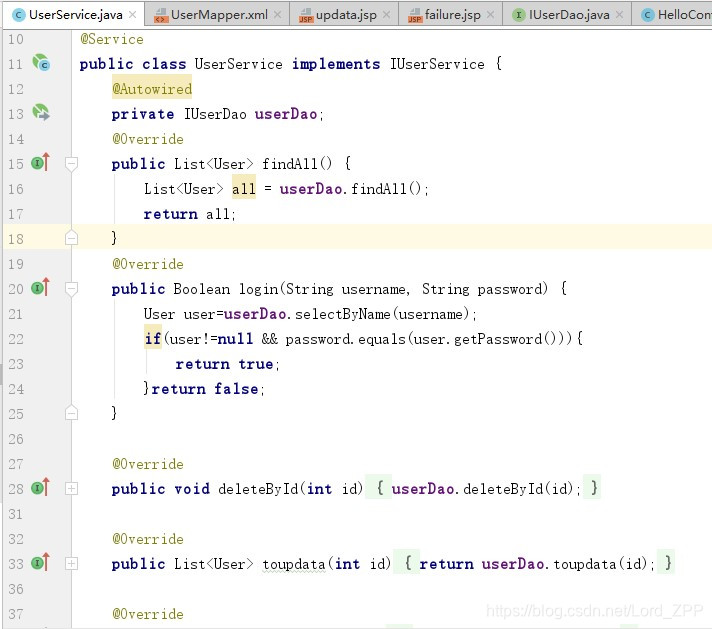Expand folded toupdata body after the signature
The image size is (712, 629).
pos(407,563)
